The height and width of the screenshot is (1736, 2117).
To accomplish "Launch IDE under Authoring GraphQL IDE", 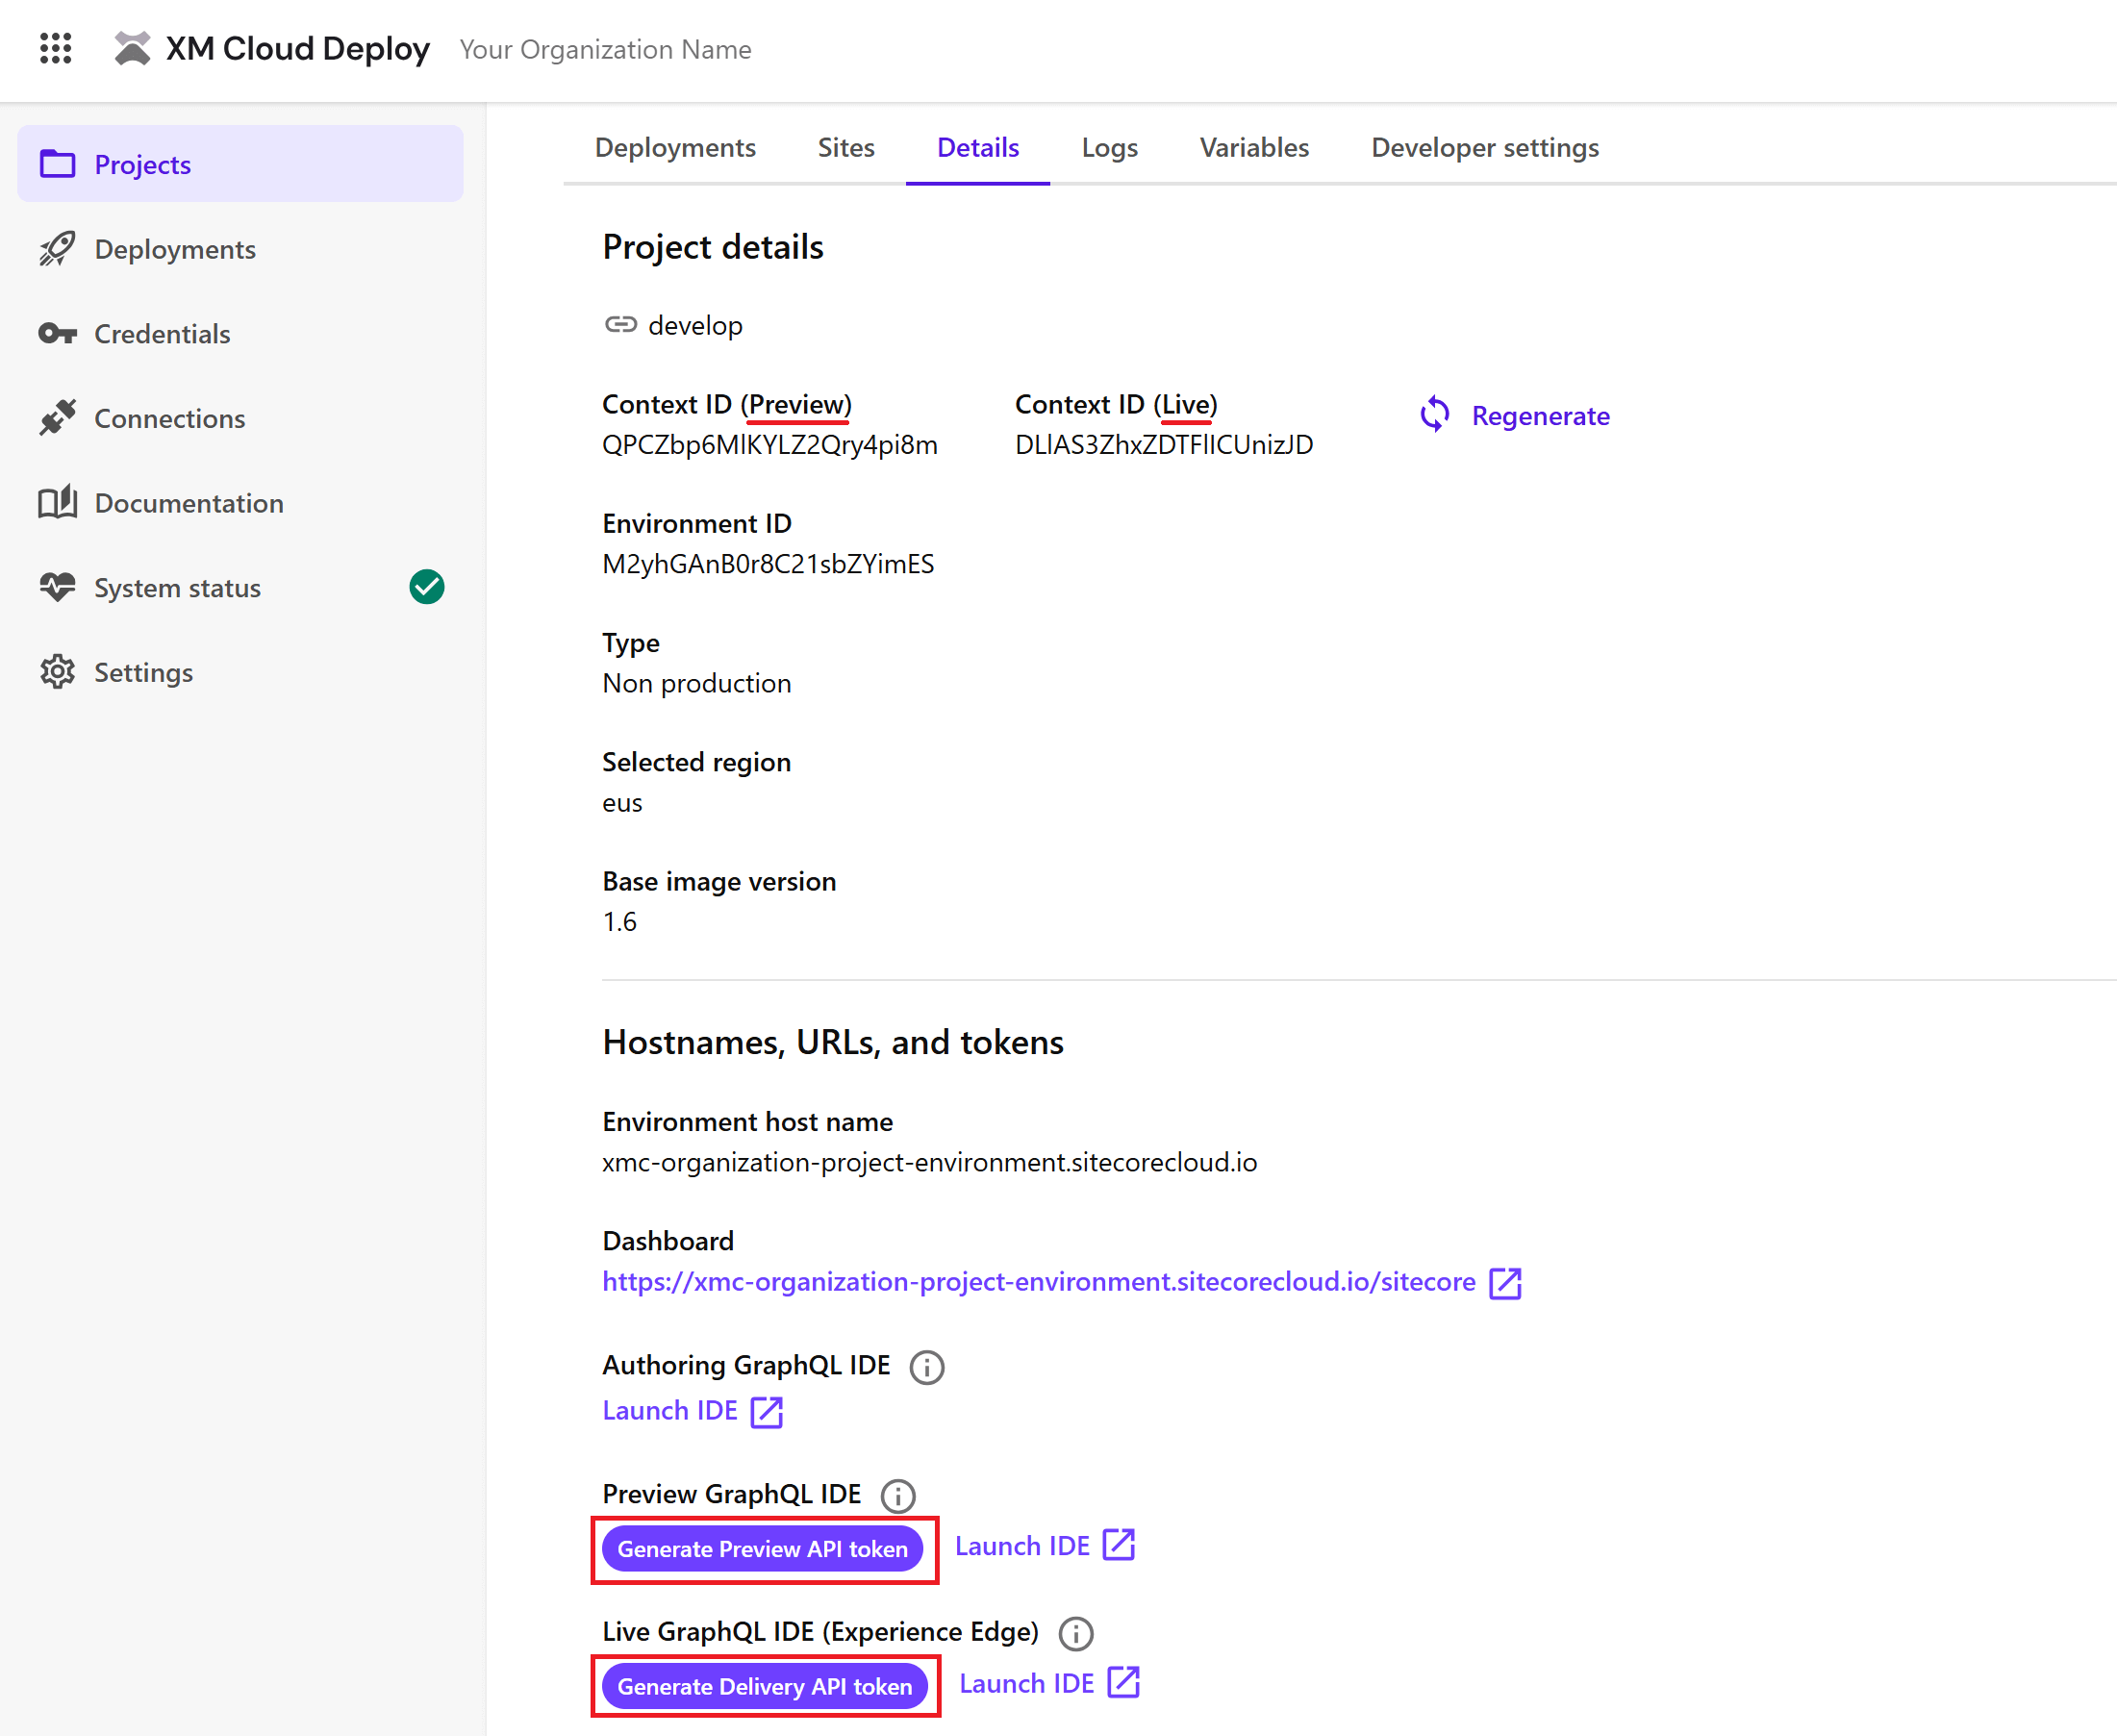I will tap(692, 1410).
